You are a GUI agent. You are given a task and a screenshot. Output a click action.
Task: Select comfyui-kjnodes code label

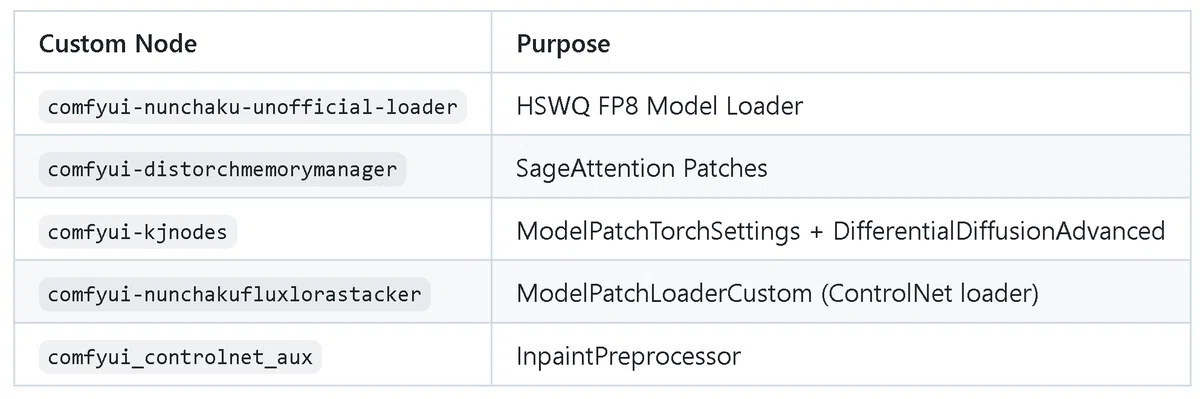138,232
